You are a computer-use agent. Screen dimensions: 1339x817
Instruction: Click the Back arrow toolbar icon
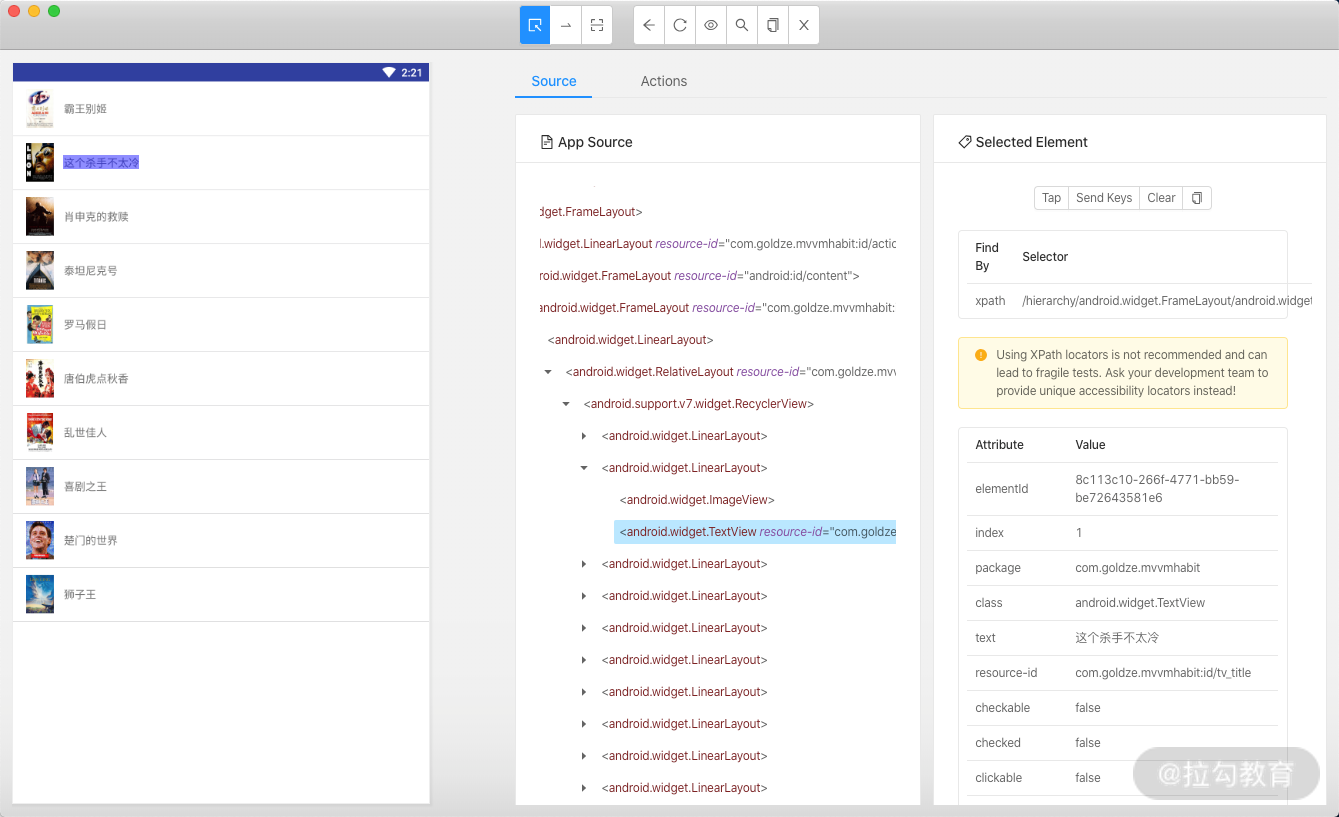(x=649, y=25)
